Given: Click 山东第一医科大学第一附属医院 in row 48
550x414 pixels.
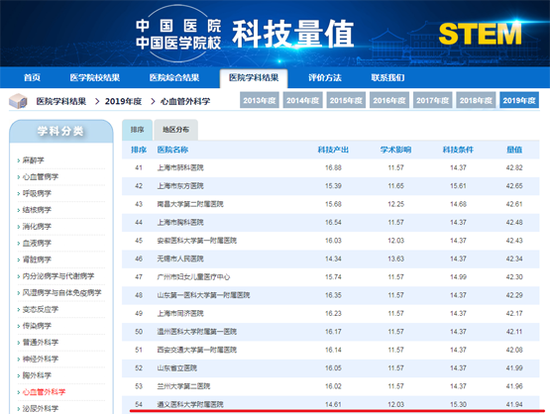Looking at the screenshot, I should (x=203, y=295).
